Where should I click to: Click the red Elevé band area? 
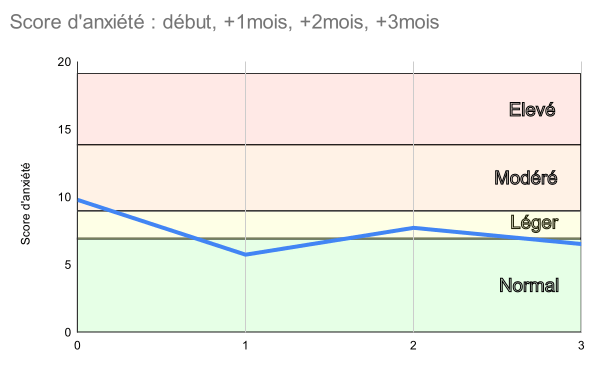[329, 109]
